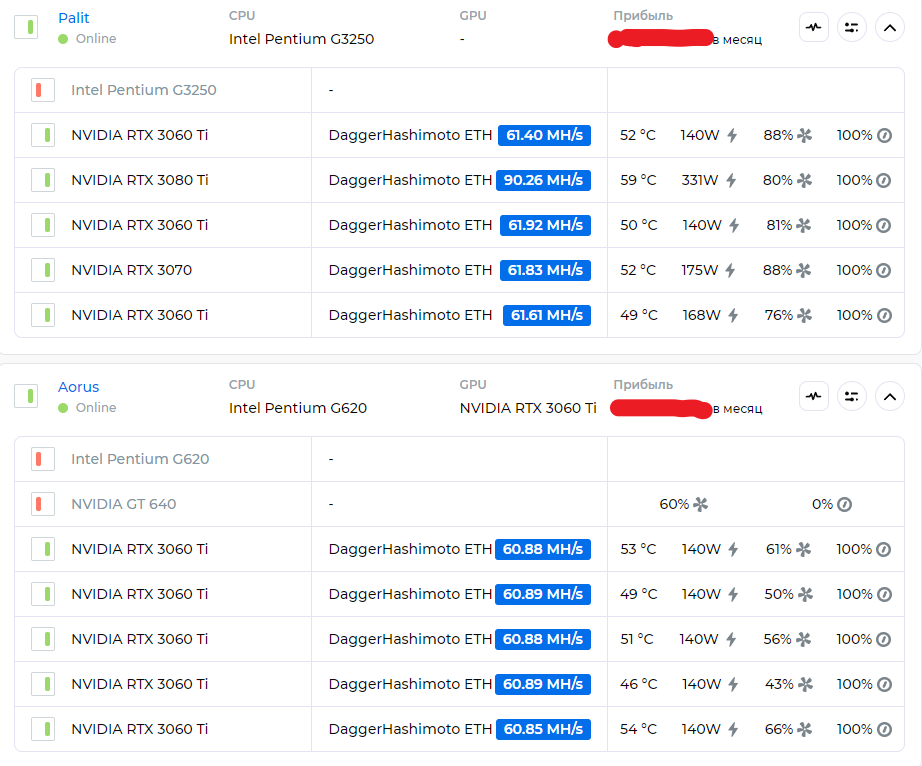Click the fan icon beside 61%
922x766 pixels.
pos(804,549)
